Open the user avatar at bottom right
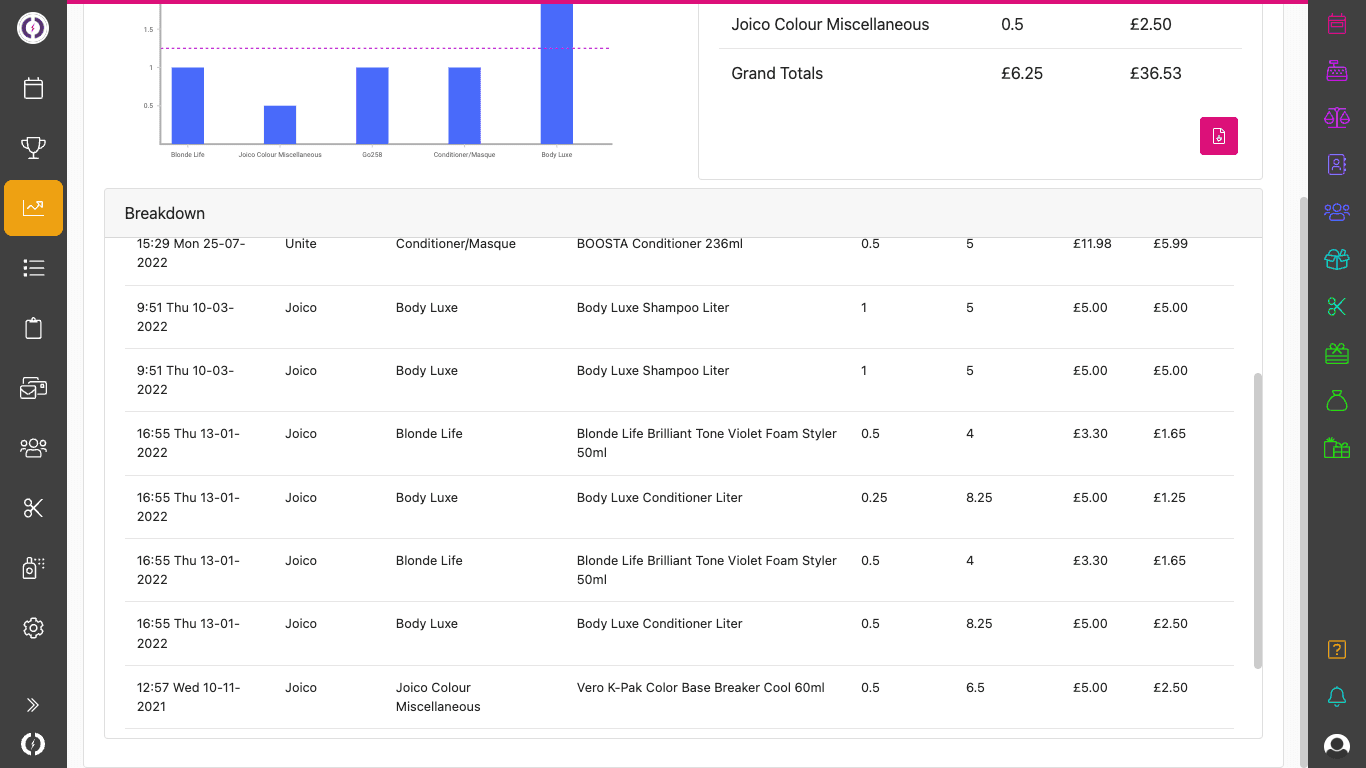 coord(1337,745)
